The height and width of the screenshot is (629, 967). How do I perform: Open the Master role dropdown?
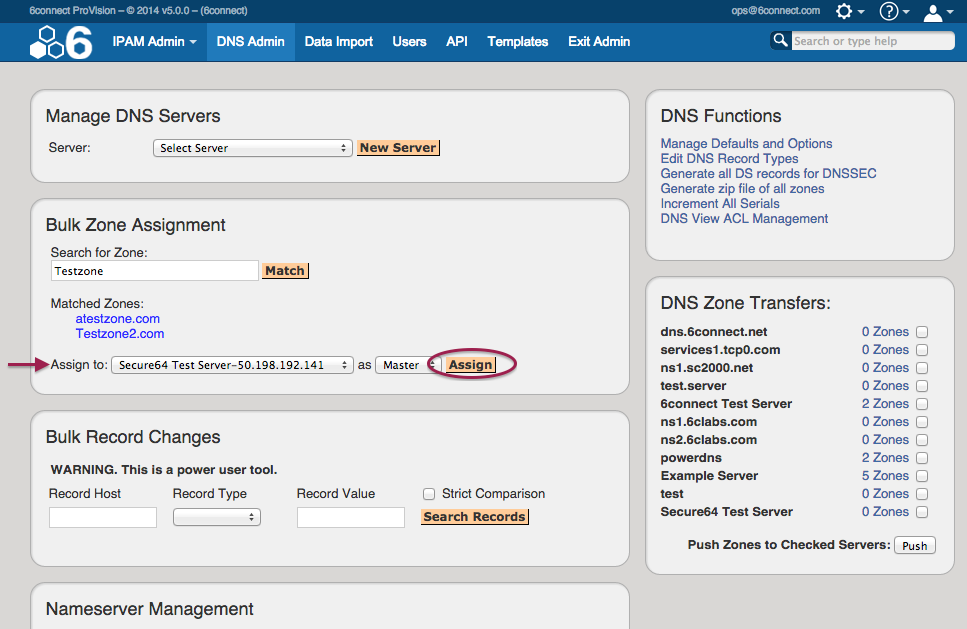click(406, 365)
